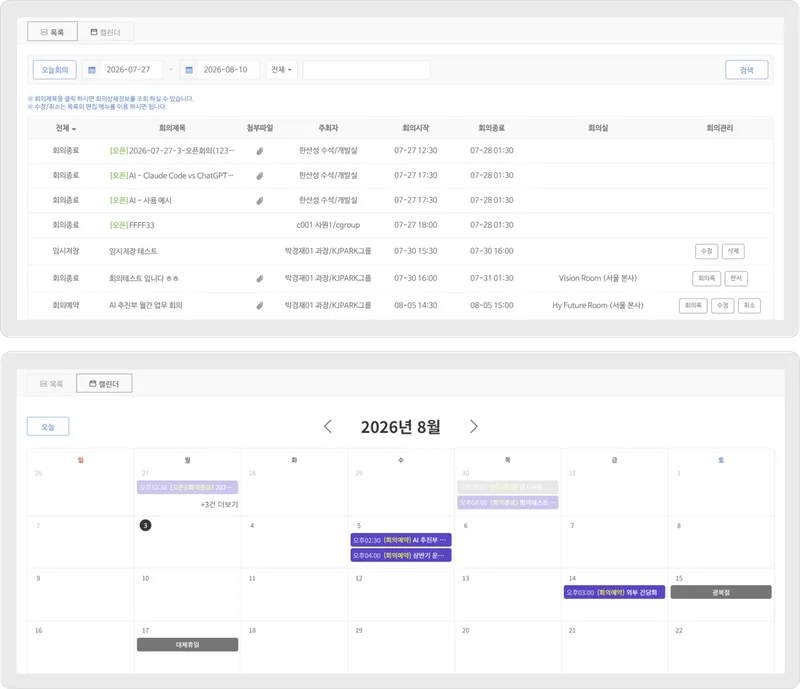Click calendar icon beside 2026-07-27 start date

coord(92,70)
